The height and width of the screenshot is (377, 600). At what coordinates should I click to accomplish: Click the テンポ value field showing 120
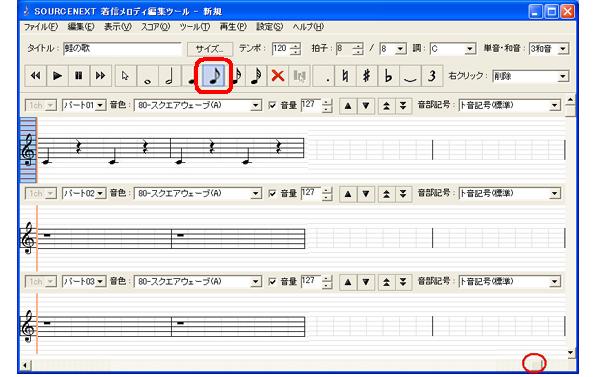click(281, 49)
